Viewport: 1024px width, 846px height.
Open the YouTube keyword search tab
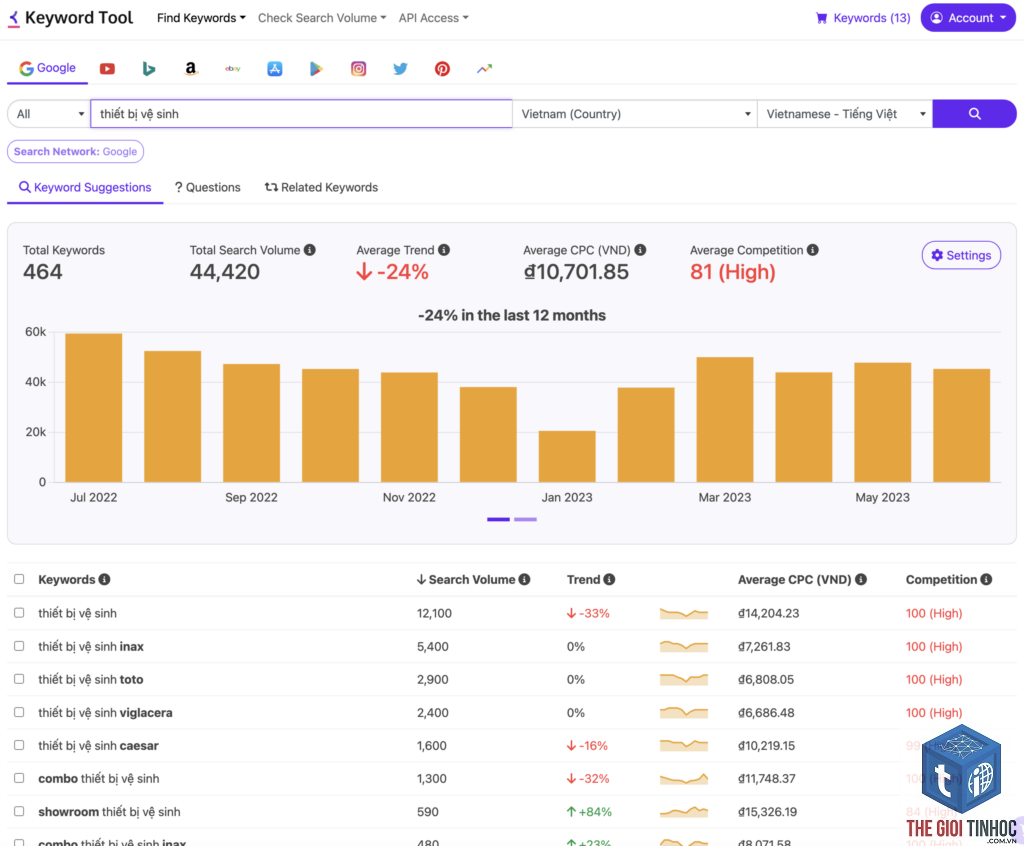pyautogui.click(x=107, y=69)
